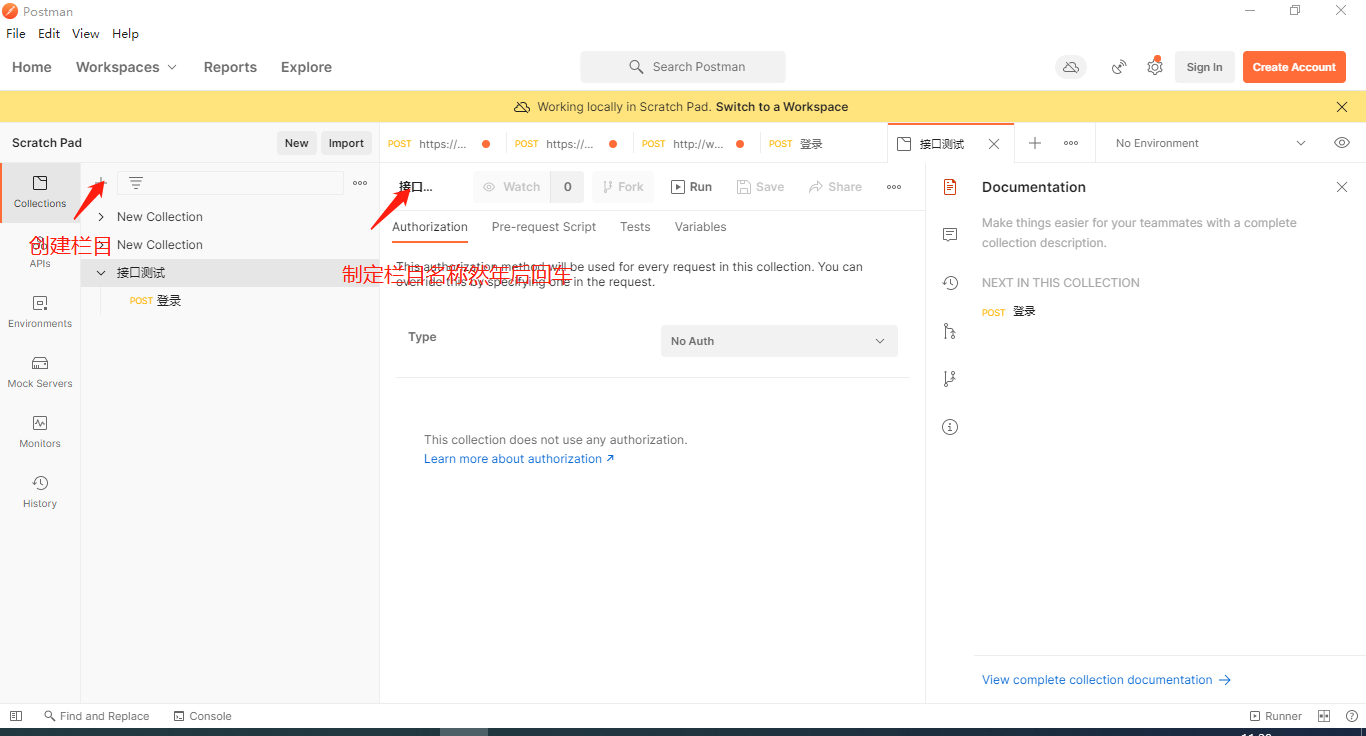Open the Environments sidebar section
The width and height of the screenshot is (1366, 736).
coord(40,312)
